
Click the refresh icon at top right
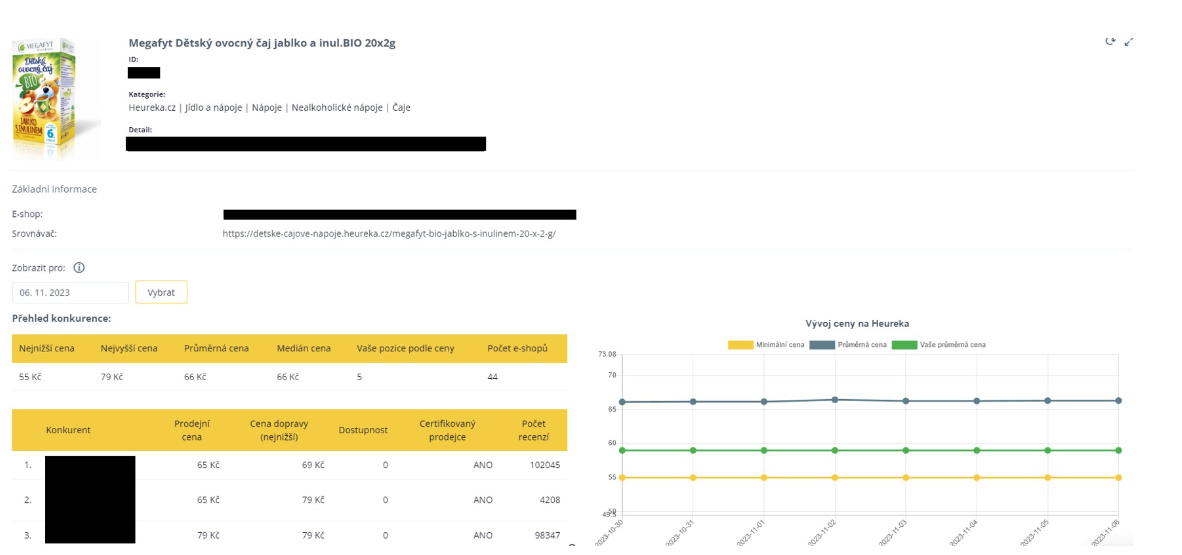click(x=1110, y=42)
